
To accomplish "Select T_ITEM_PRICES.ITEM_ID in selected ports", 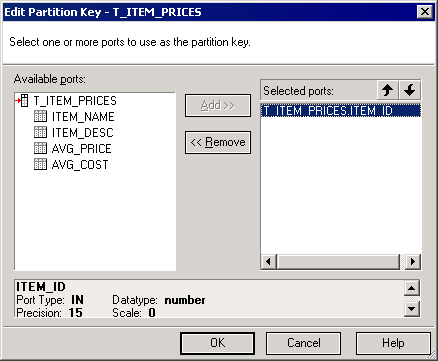I will coord(341,111).
